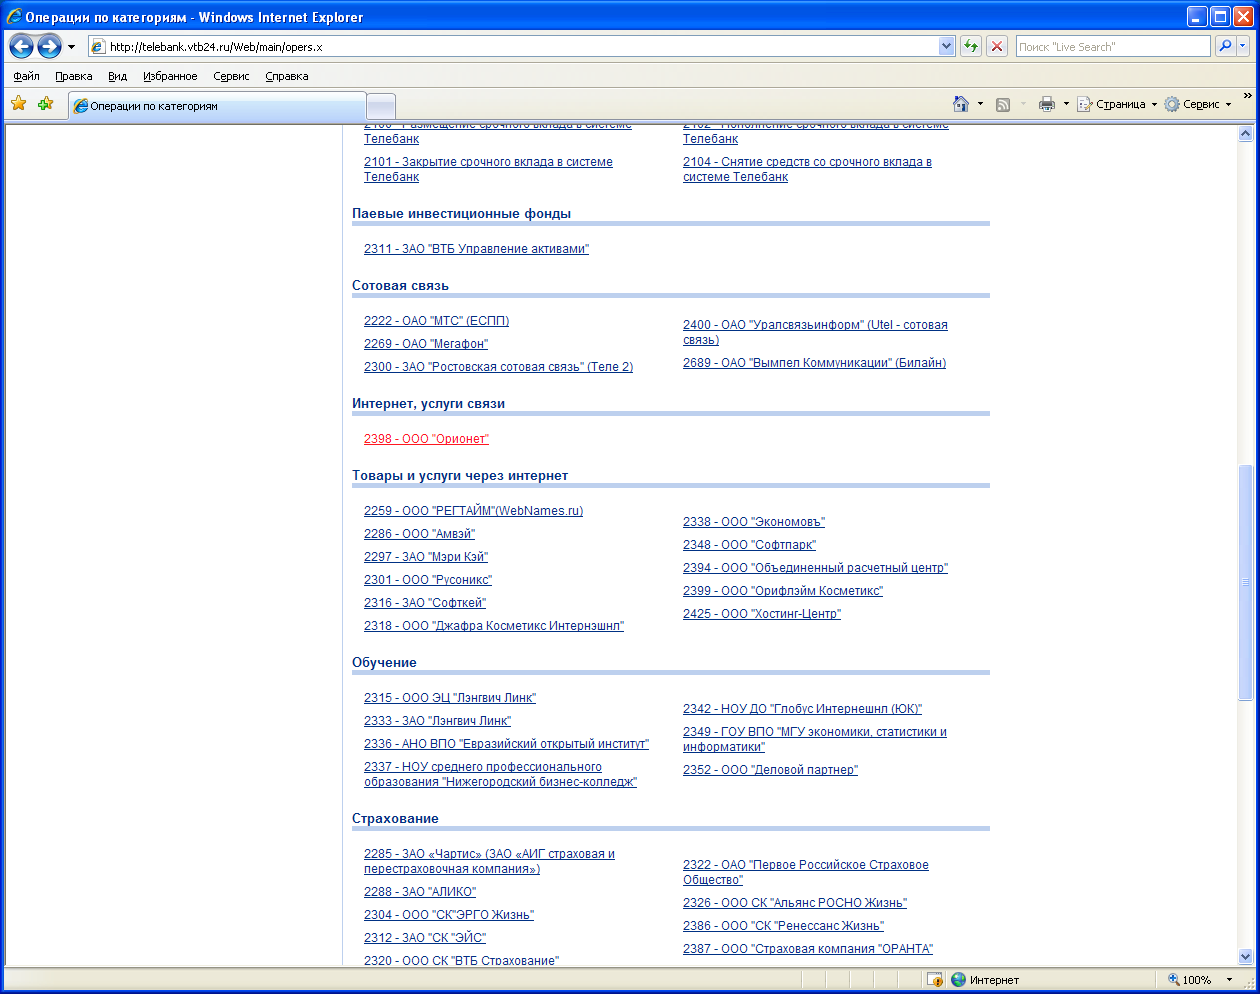Open the Вид menu
The width and height of the screenshot is (1260, 994).
click(118, 76)
